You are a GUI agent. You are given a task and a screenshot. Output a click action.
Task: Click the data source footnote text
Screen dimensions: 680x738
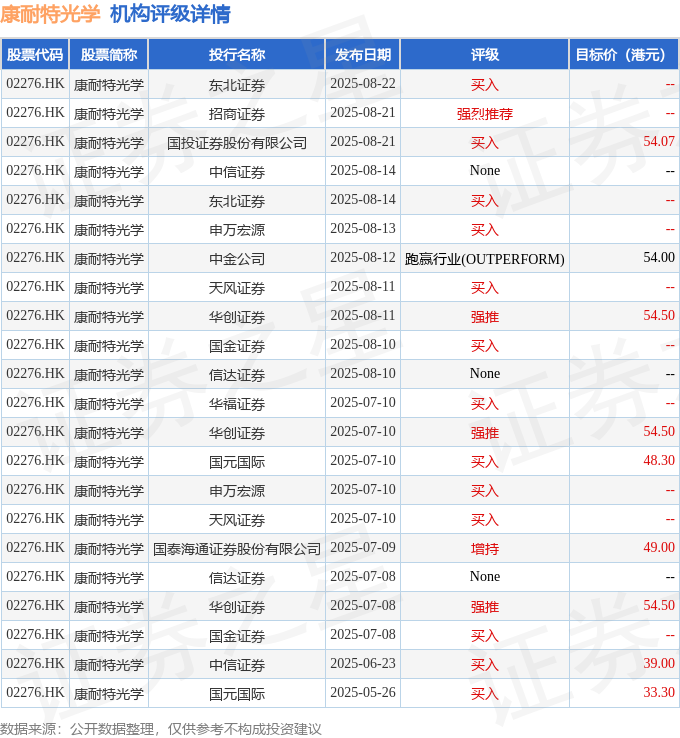160,729
